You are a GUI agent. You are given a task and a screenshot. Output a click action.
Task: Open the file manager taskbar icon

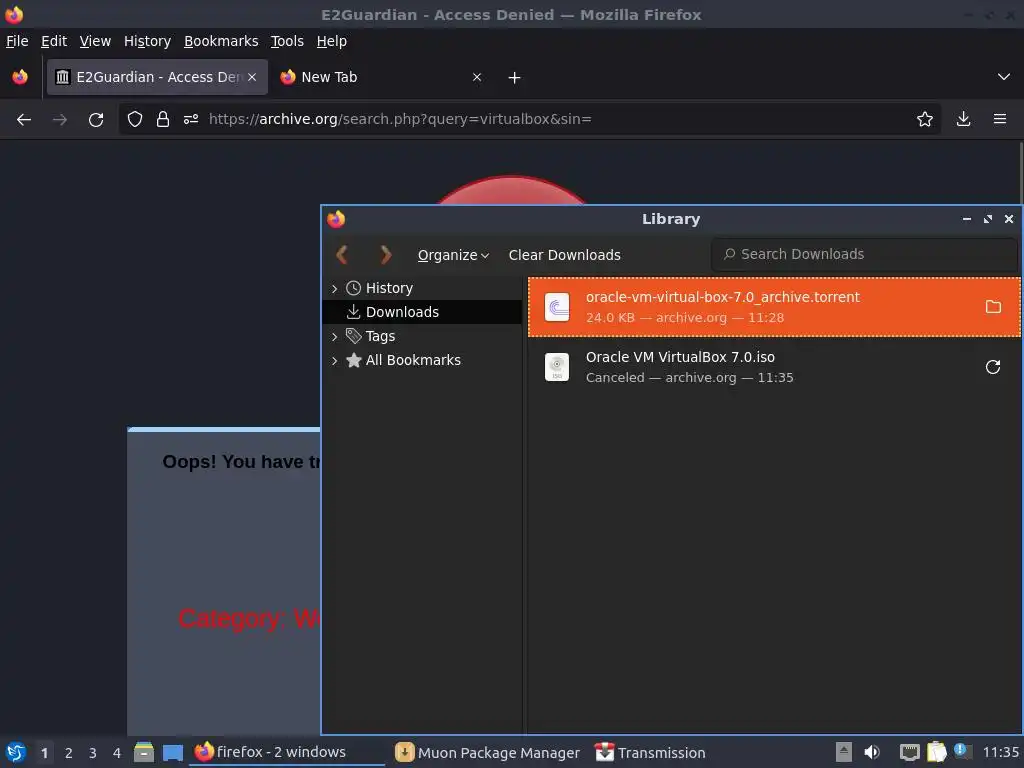click(x=144, y=752)
